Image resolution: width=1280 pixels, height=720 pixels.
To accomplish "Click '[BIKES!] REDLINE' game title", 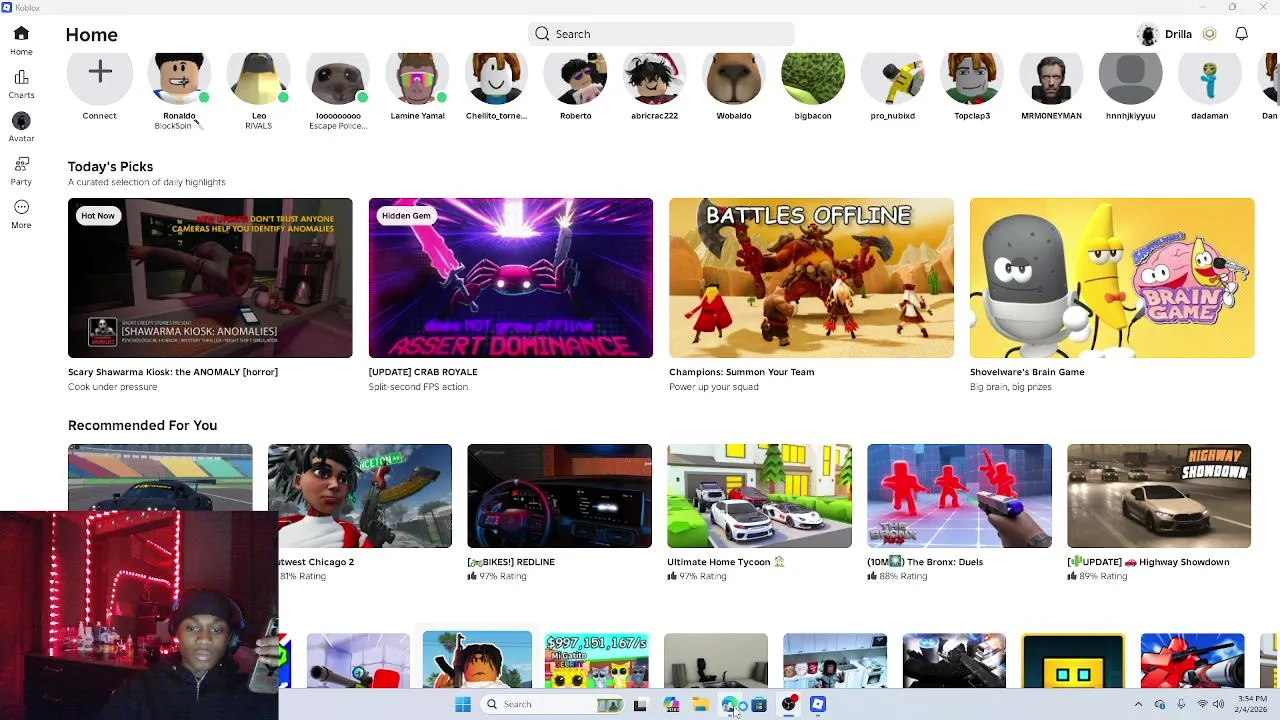I will [x=511, y=562].
